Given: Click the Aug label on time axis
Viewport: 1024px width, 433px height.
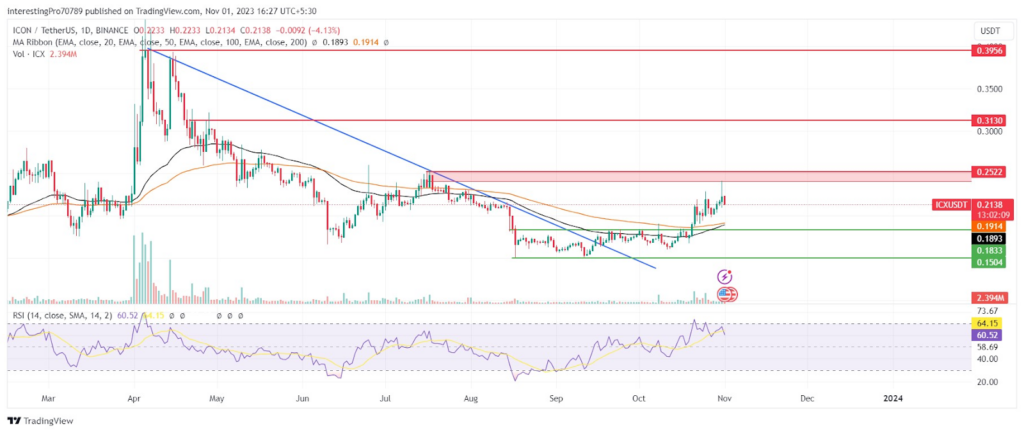Looking at the screenshot, I should click(x=471, y=397).
